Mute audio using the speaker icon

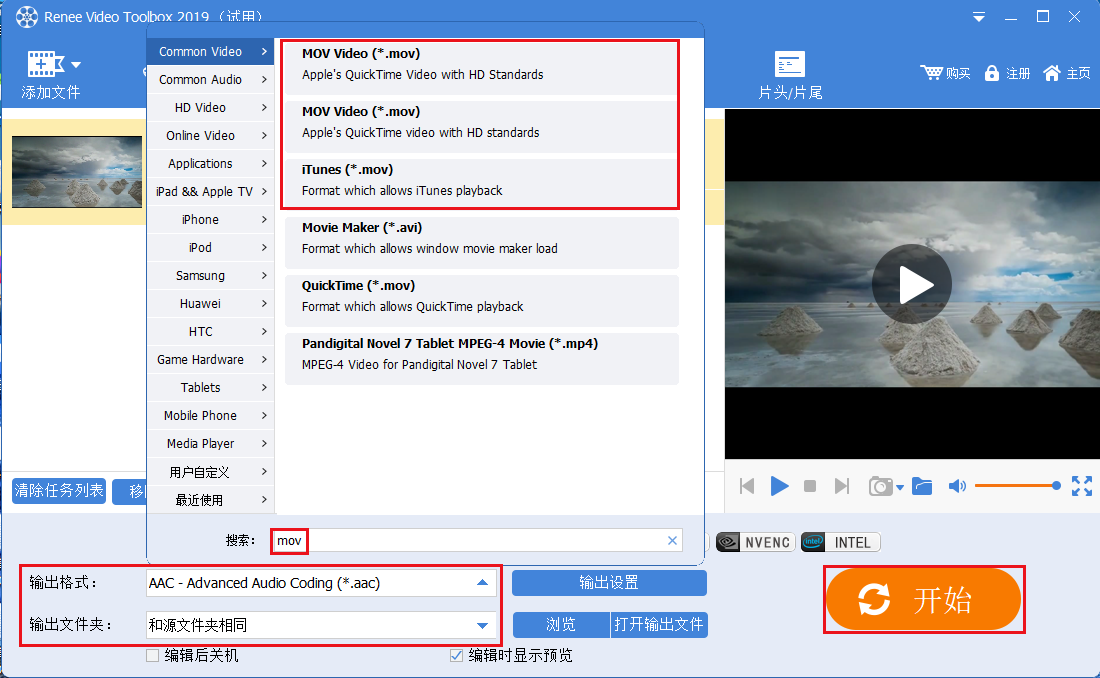pos(957,486)
